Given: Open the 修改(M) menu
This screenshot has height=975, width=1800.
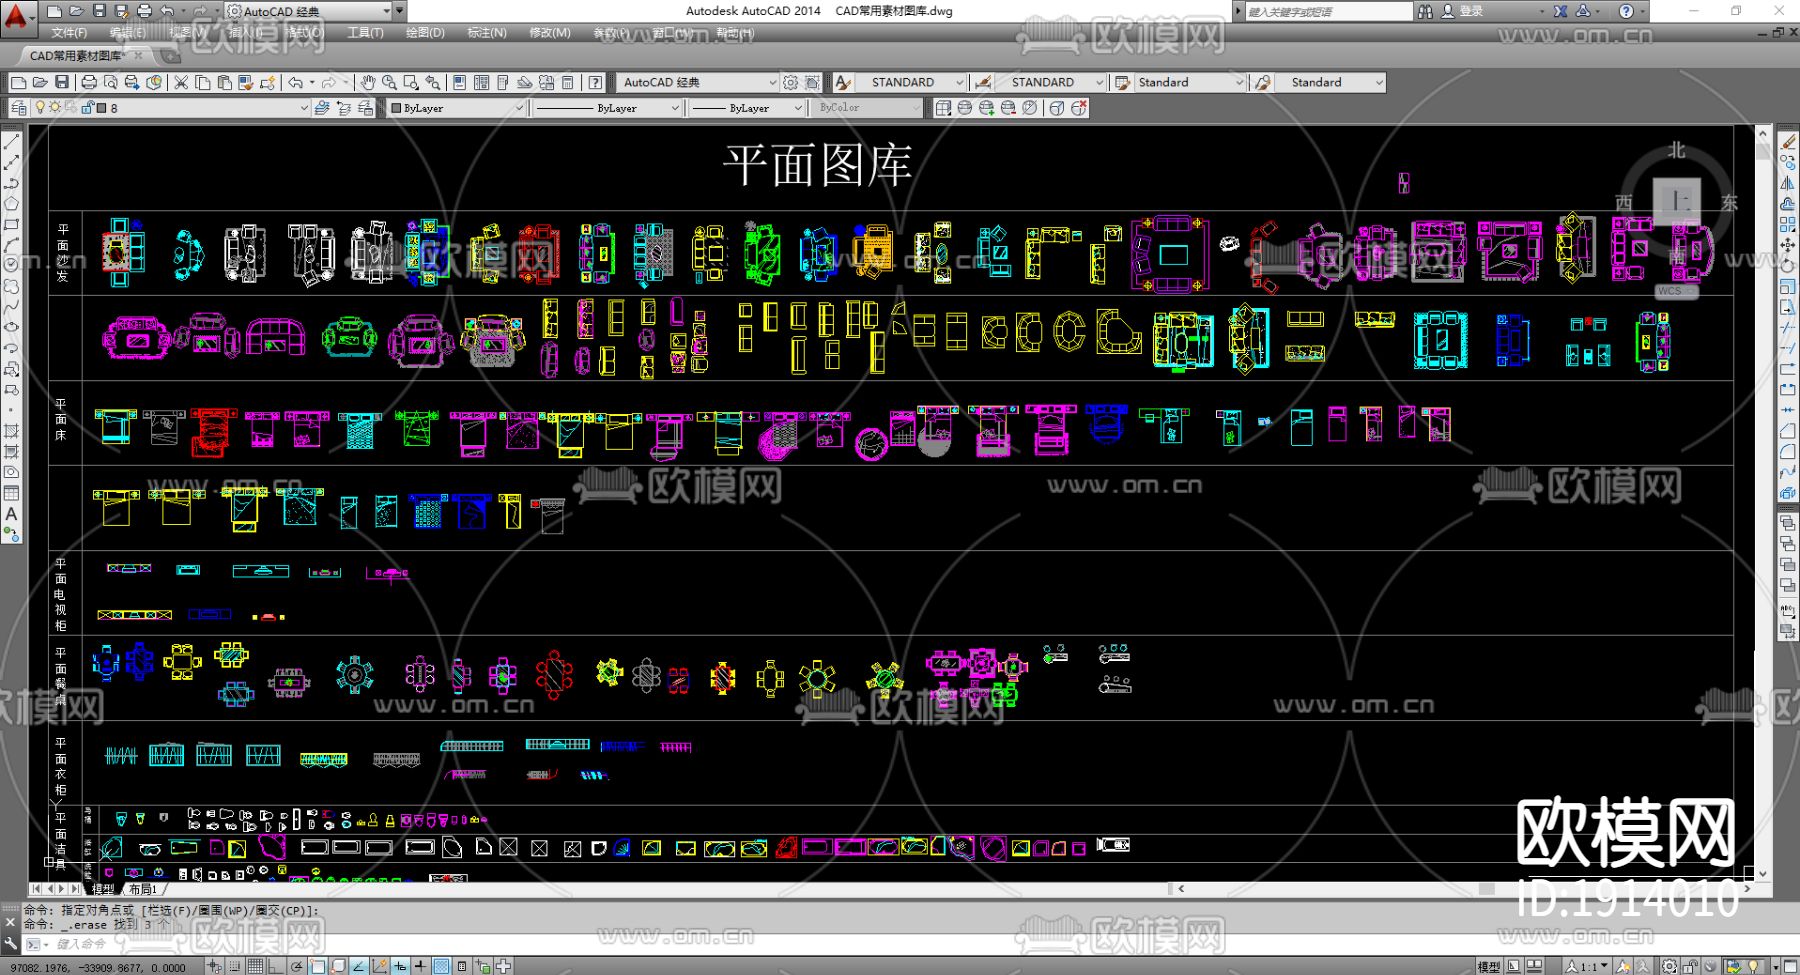Looking at the screenshot, I should (549, 33).
